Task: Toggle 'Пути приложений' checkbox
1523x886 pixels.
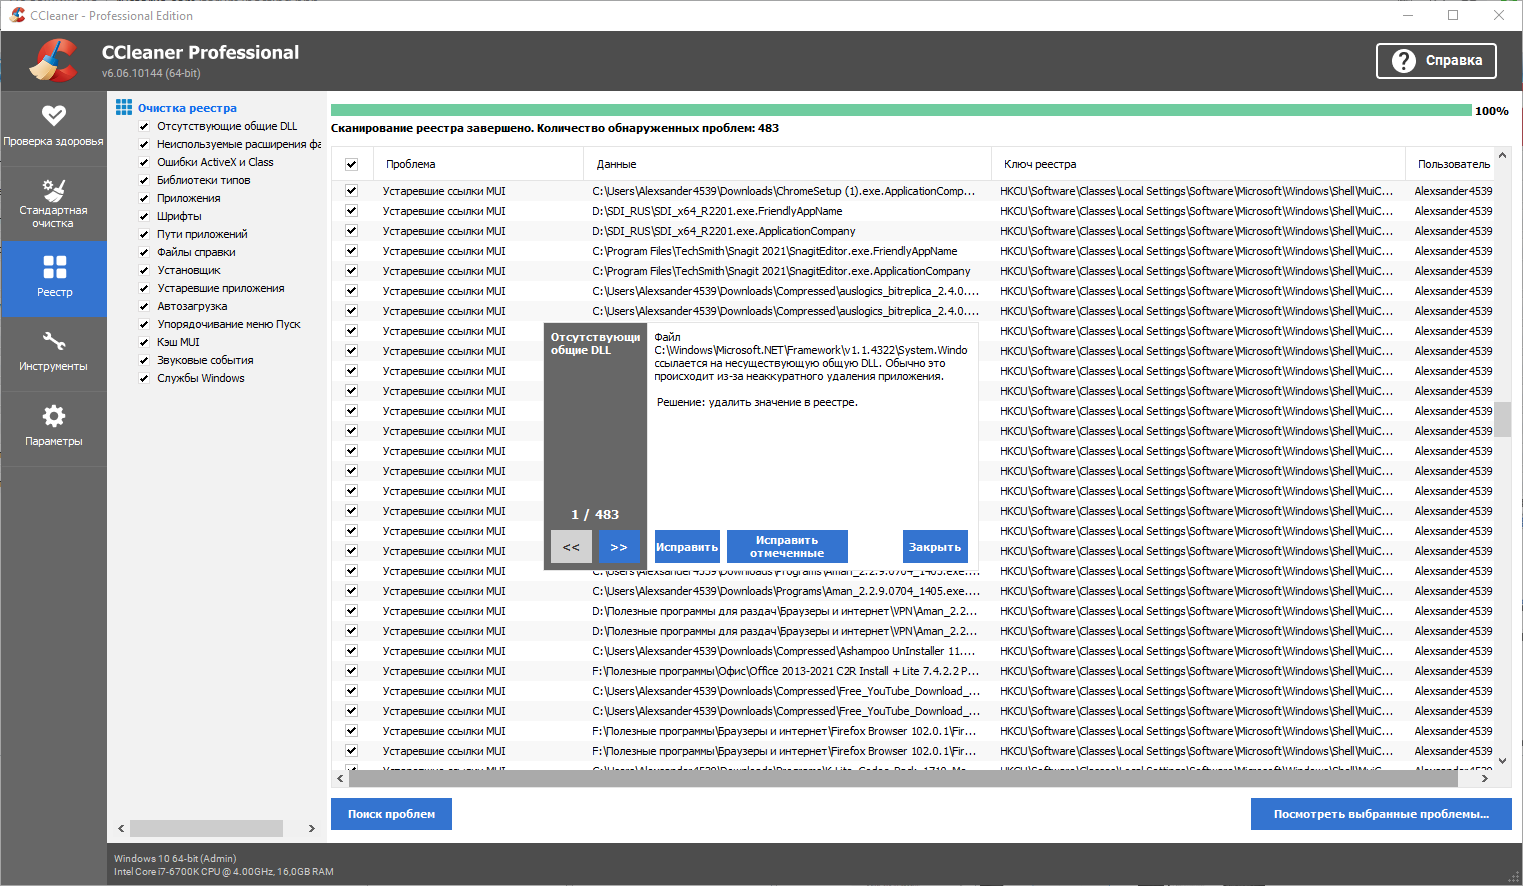Action: [x=144, y=234]
